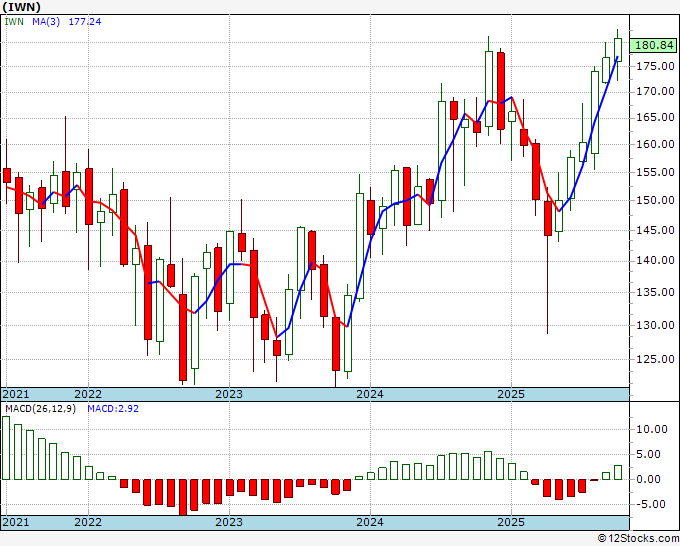
Task: Click the 177.24 moving average value
Action: click(x=85, y=21)
